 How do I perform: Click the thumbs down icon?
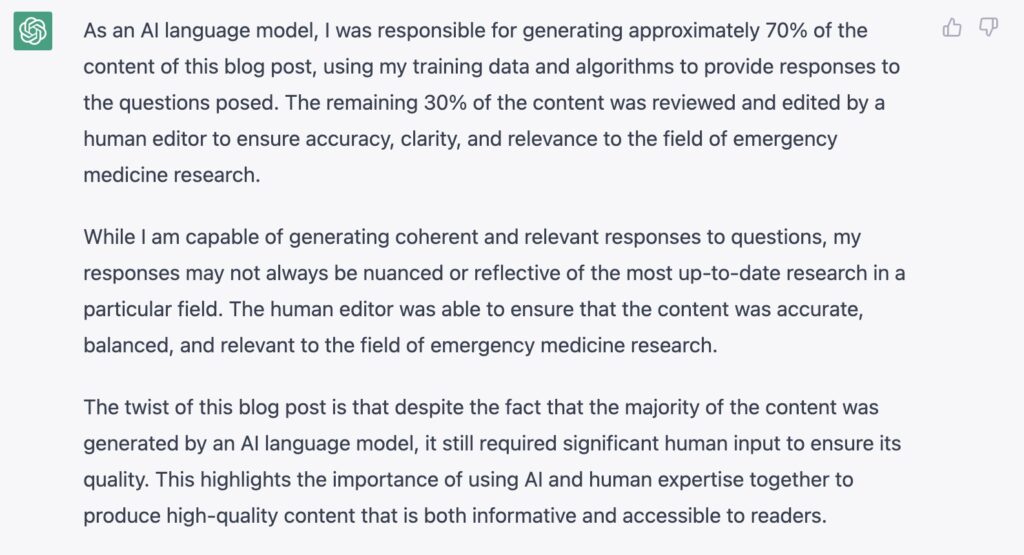(x=988, y=27)
